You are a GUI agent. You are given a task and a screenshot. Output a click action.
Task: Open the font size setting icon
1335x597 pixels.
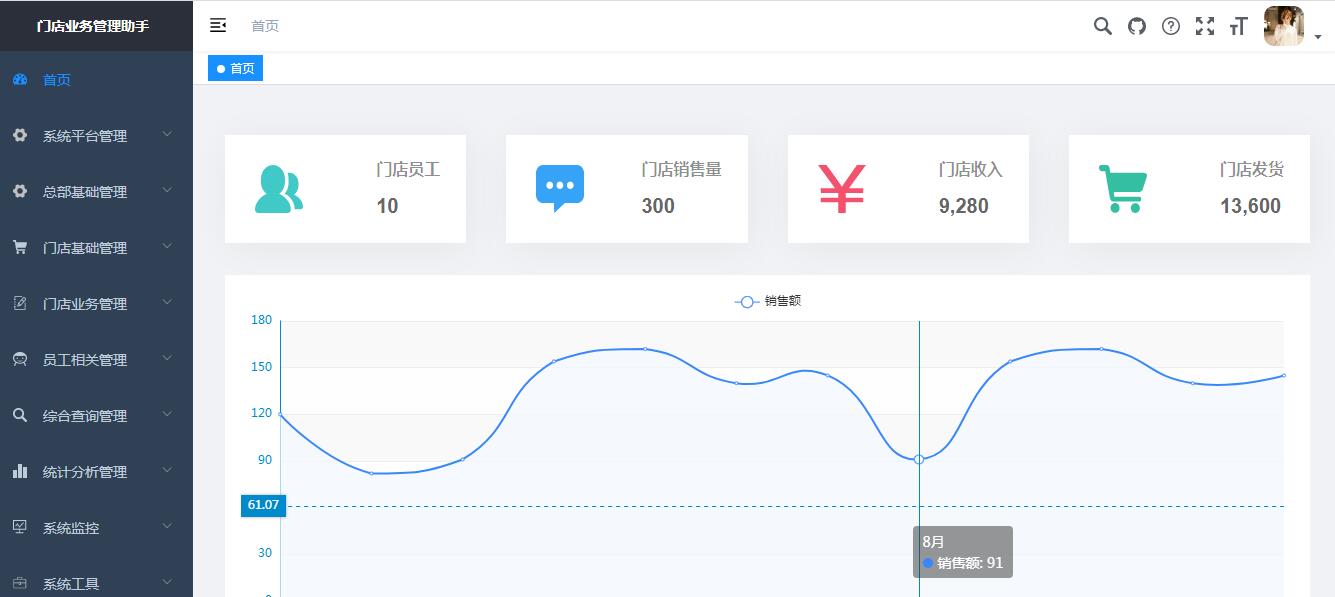pos(1239,26)
